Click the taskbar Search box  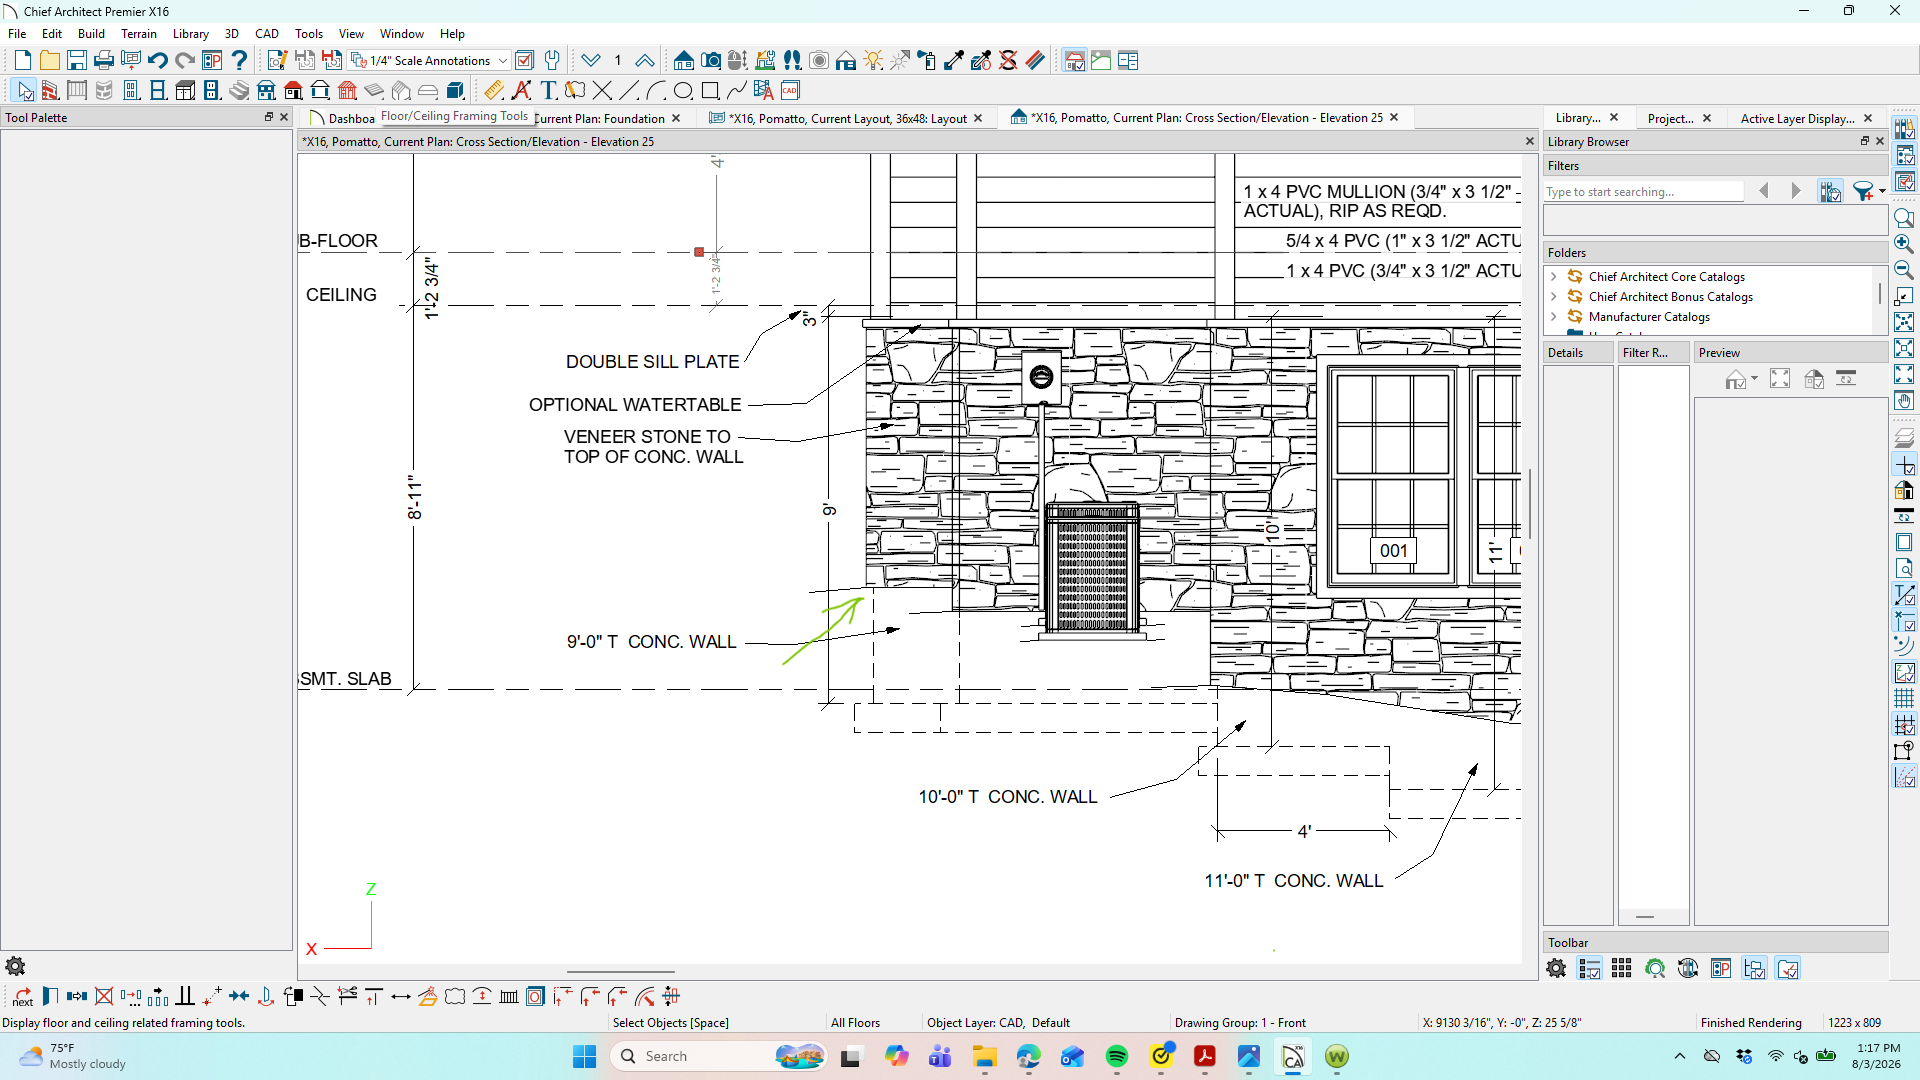[x=720, y=1056]
